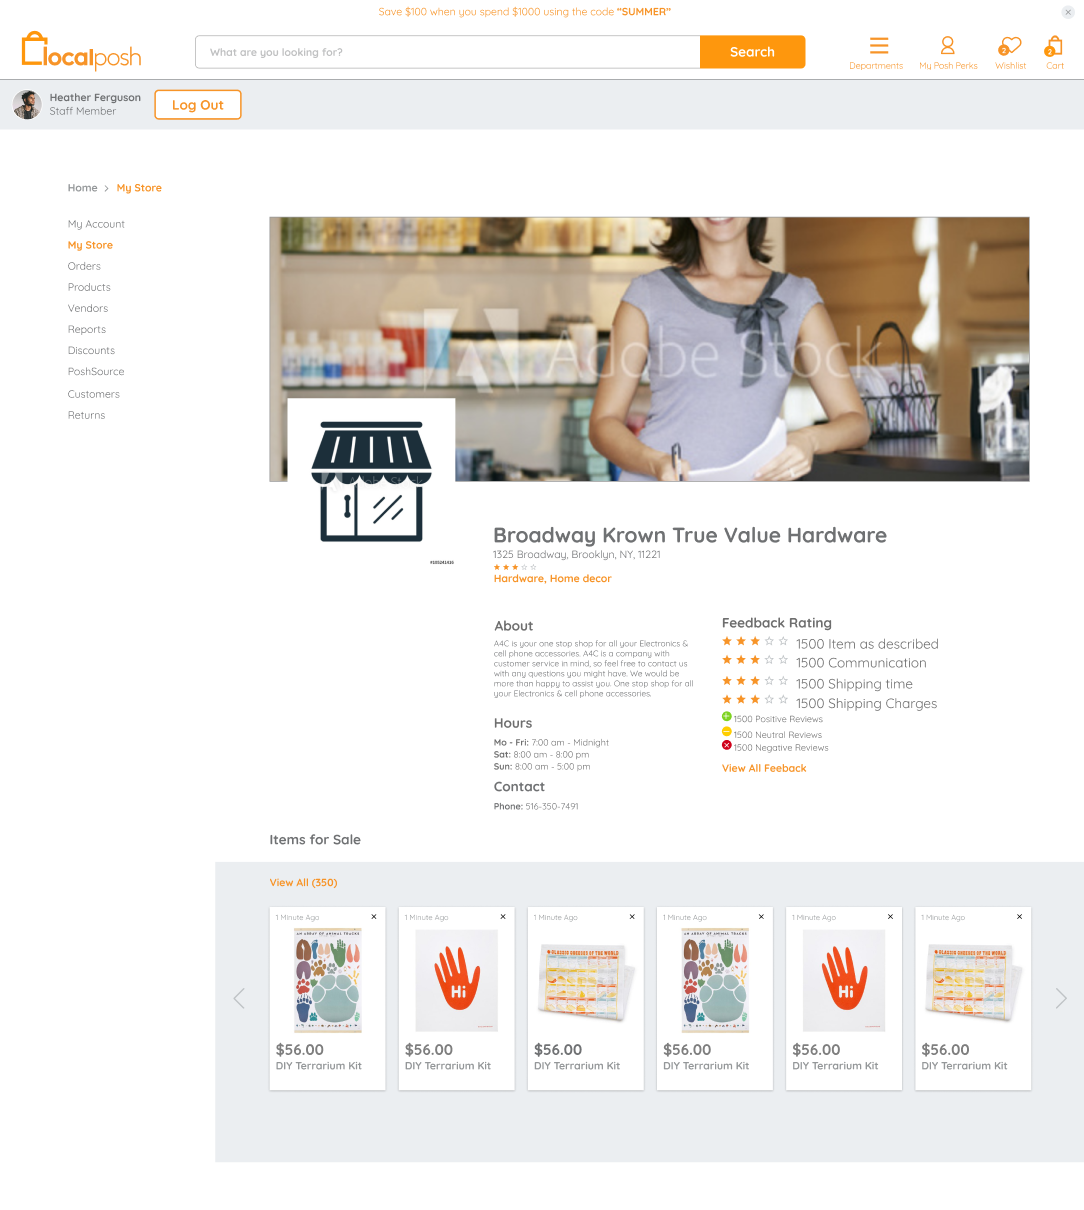Click store star rating under address

point(515,567)
